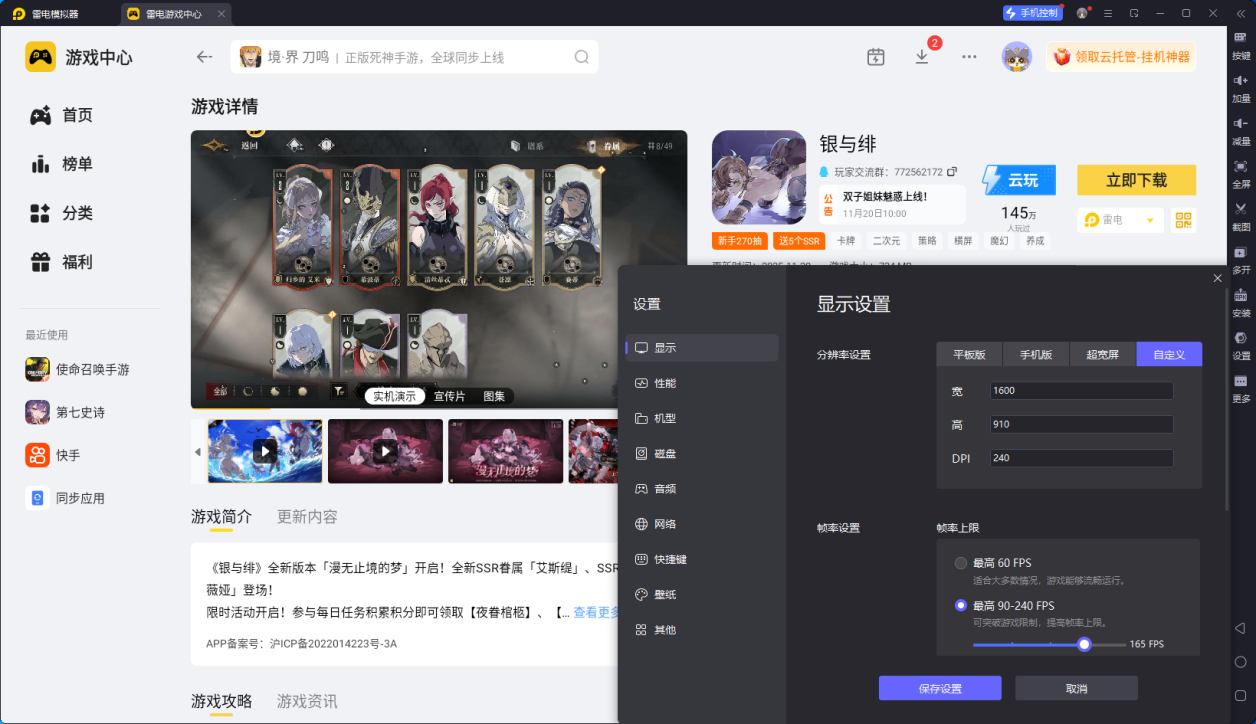The image size is (1256, 724).
Task: Open 性能 in the settings list
Action: [702, 383]
